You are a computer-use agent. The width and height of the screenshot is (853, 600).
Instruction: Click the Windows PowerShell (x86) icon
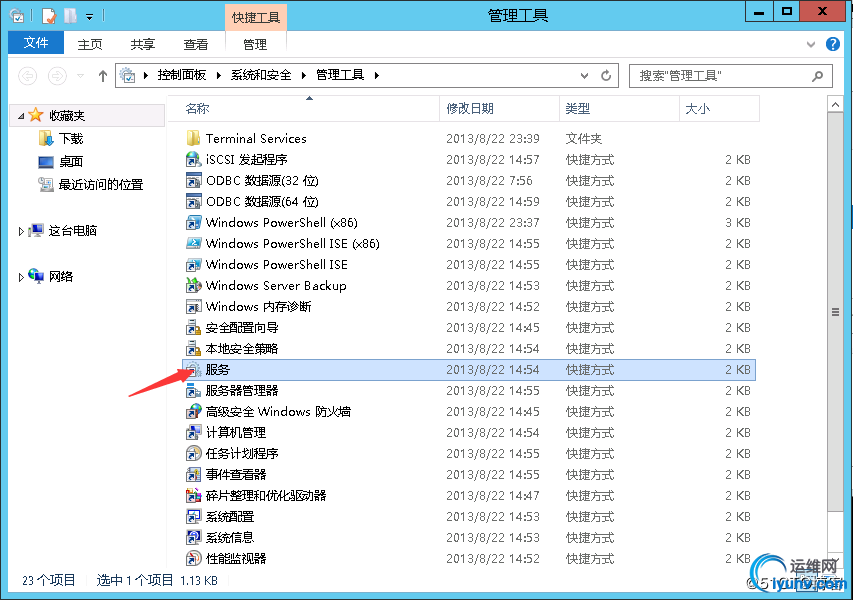193,222
